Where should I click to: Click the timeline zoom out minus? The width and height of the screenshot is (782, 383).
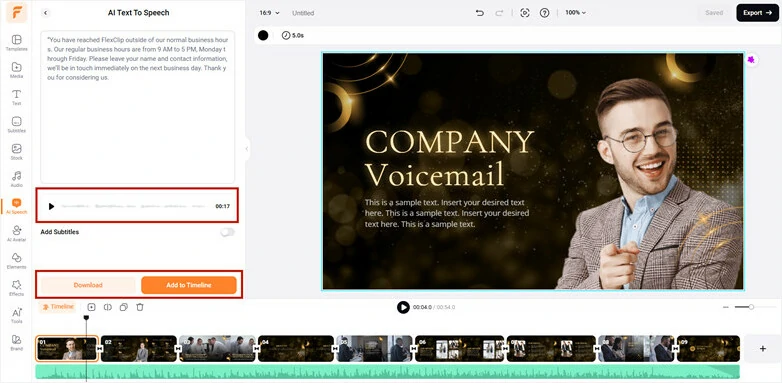coord(726,307)
